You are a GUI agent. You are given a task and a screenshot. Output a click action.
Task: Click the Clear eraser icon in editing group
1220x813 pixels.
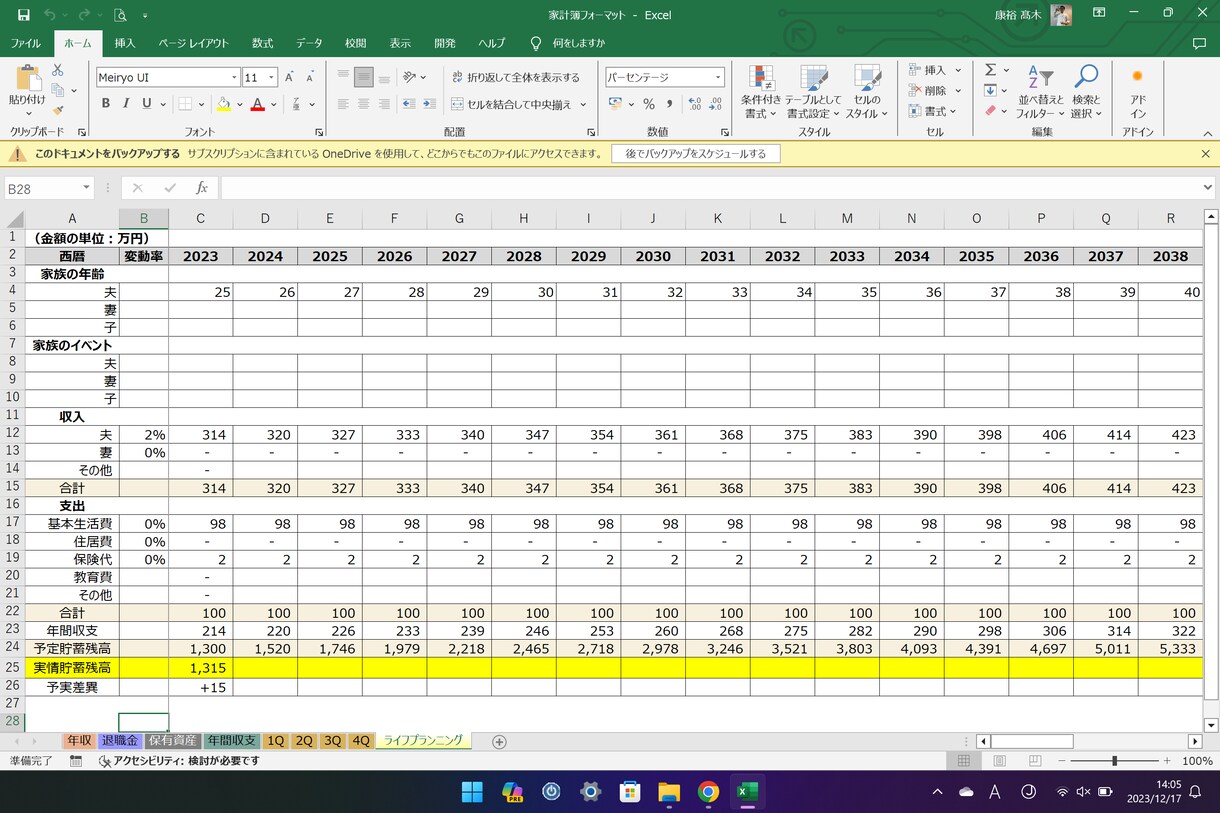pyautogui.click(x=990, y=111)
